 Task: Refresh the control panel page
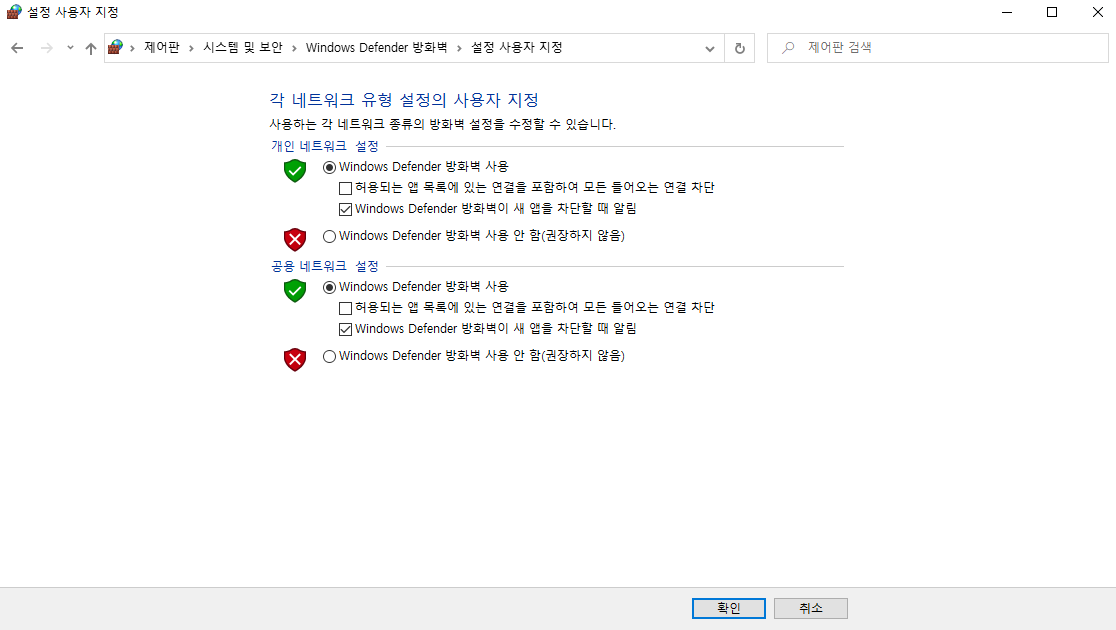pos(739,48)
